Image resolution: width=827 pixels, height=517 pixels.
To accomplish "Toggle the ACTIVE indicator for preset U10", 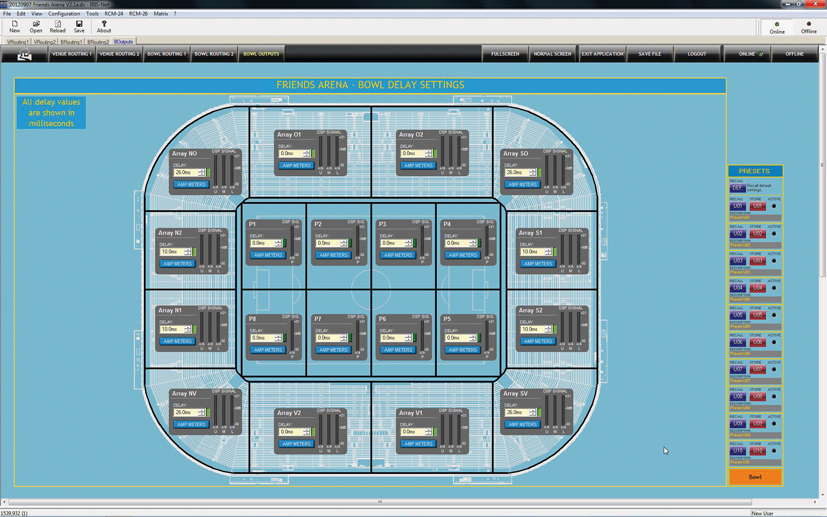I will coord(774,451).
